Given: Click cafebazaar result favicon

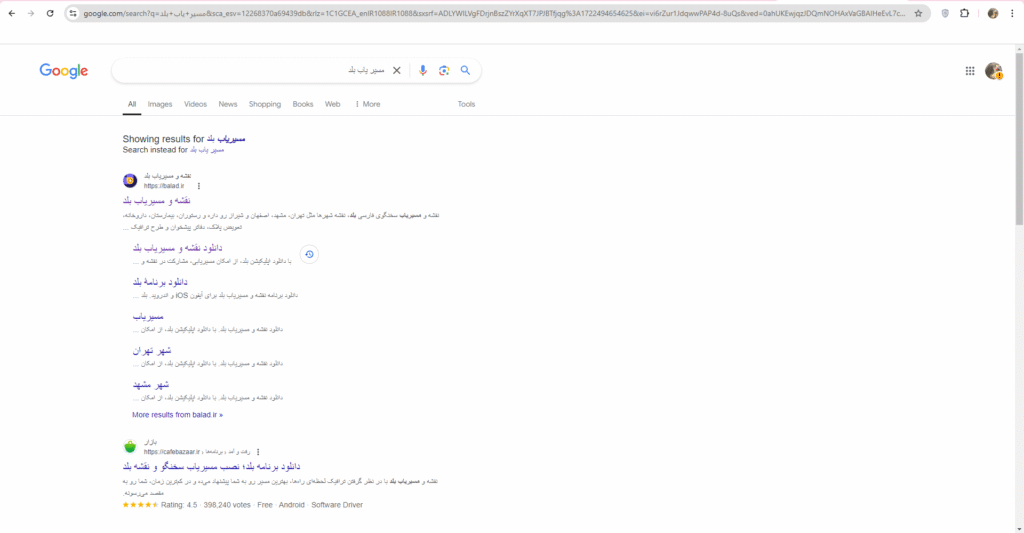Looking at the screenshot, I should click(x=130, y=447).
